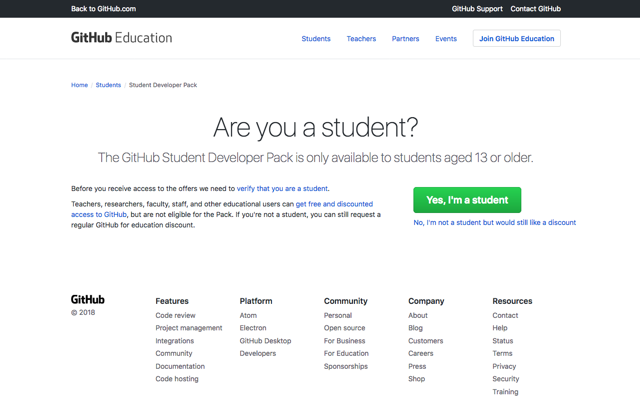The width and height of the screenshot is (640, 410).
Task: Click Join GitHub Education button
Action: (517, 38)
